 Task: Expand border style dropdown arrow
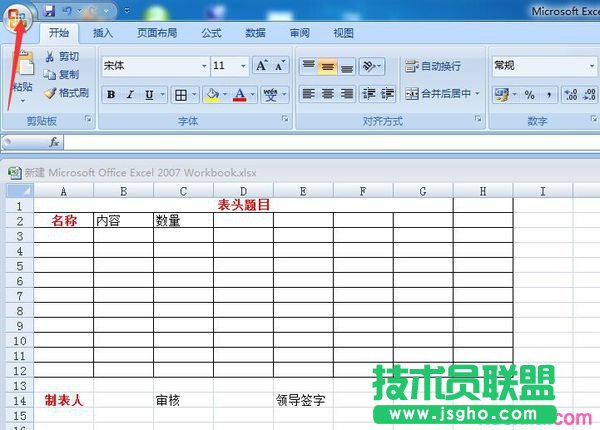194,94
